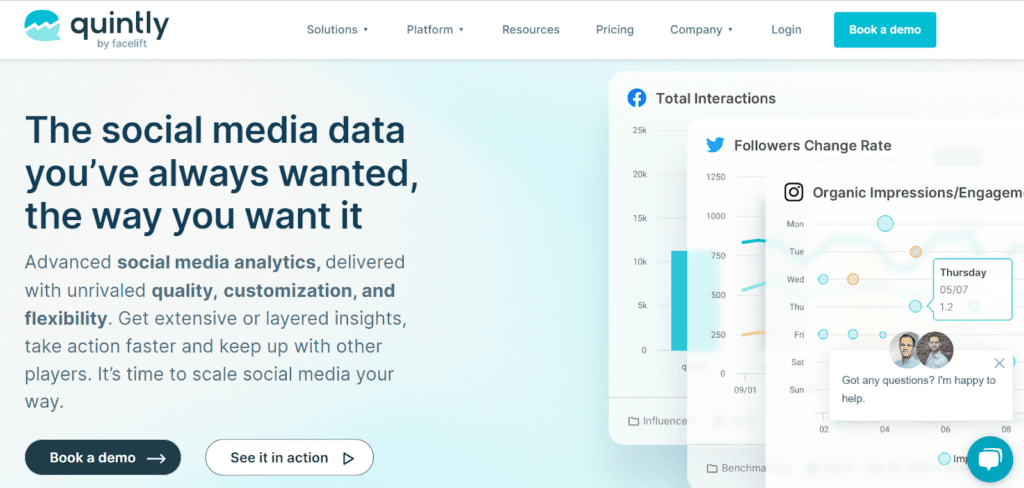
Task: Expand the Platform dropdown menu
Action: point(435,30)
